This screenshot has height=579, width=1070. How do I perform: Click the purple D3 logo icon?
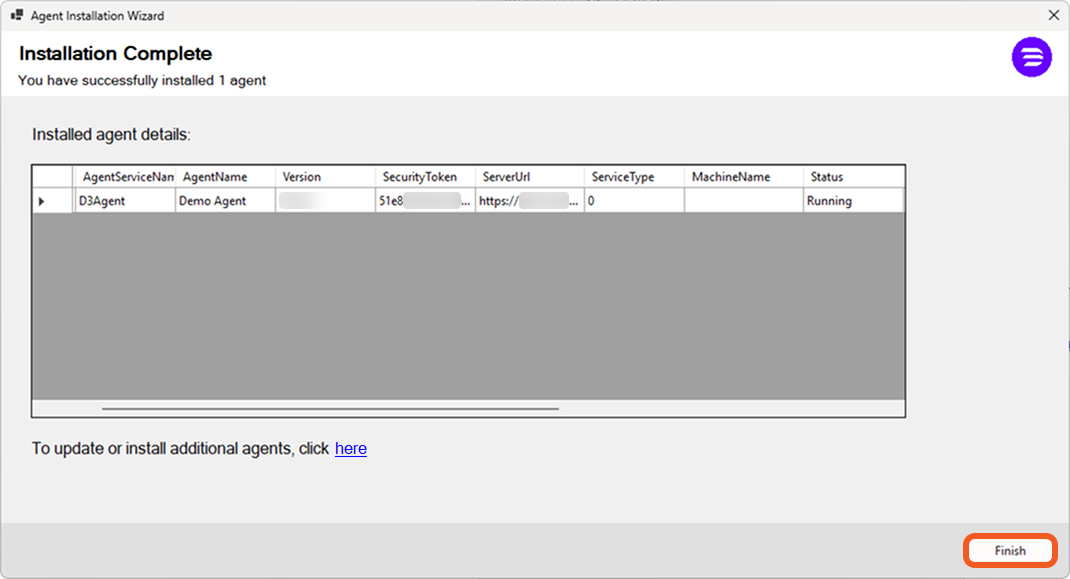pyautogui.click(x=1031, y=57)
